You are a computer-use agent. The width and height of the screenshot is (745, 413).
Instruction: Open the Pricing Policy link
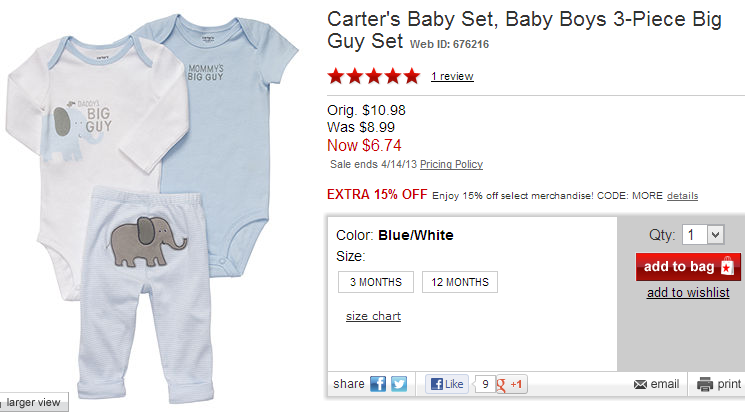click(451, 164)
